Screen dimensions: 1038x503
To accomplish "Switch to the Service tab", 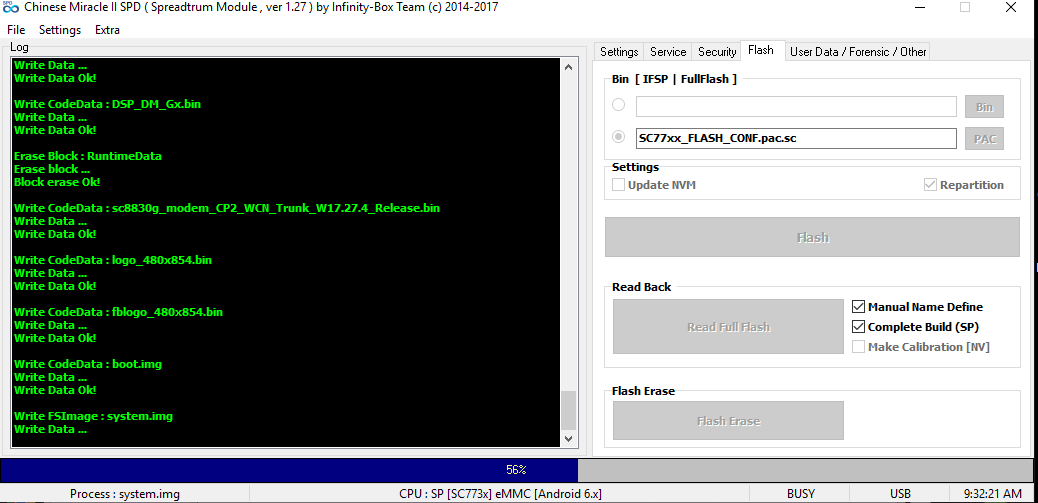I will pyautogui.click(x=668, y=52).
